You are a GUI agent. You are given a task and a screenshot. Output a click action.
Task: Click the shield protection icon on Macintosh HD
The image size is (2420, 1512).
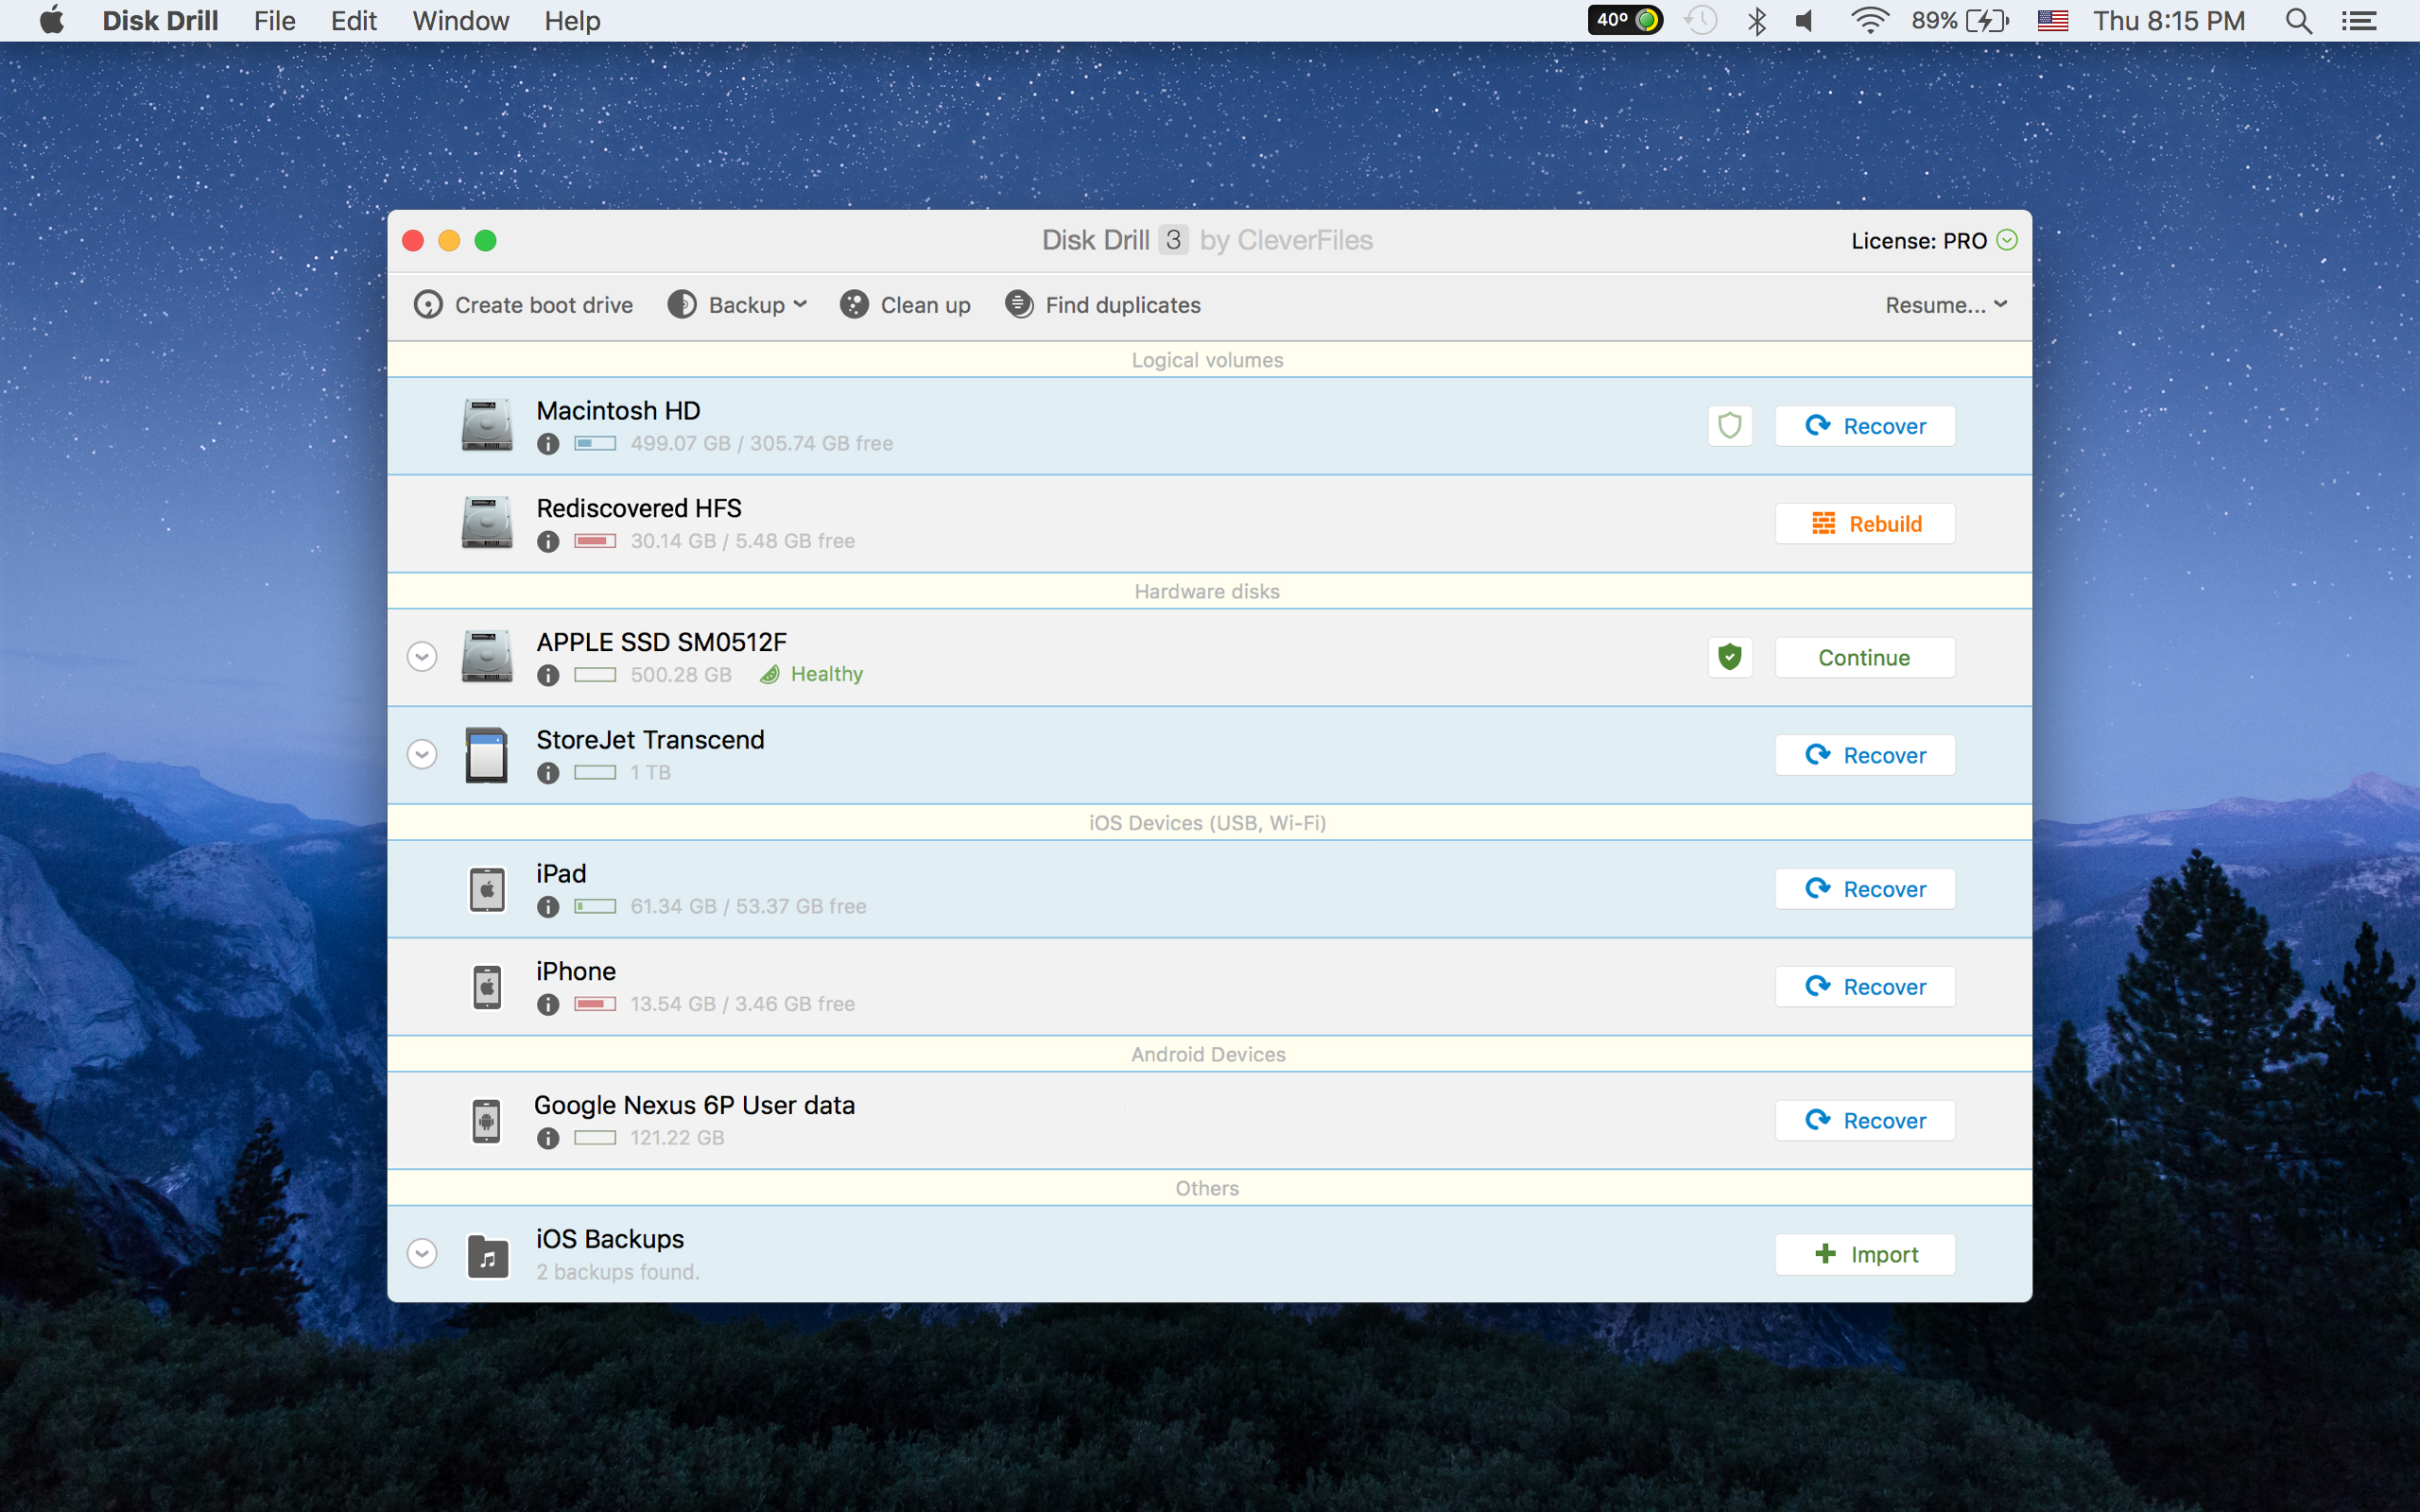[x=1730, y=425]
